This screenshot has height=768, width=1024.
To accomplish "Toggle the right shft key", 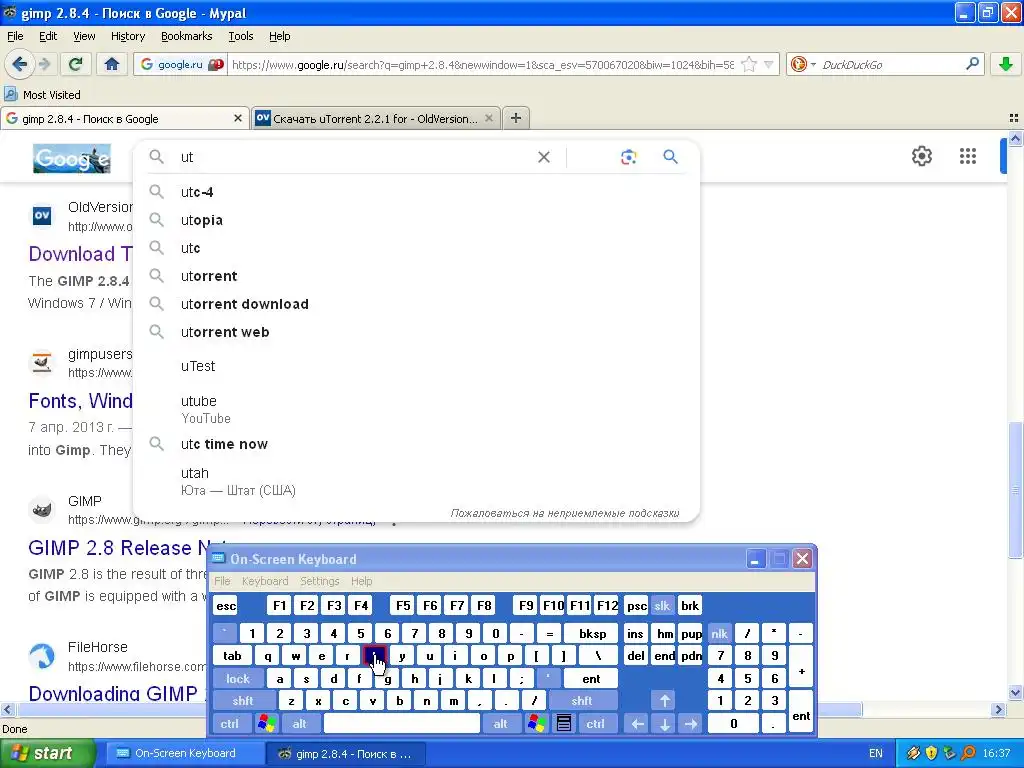I will 581,701.
